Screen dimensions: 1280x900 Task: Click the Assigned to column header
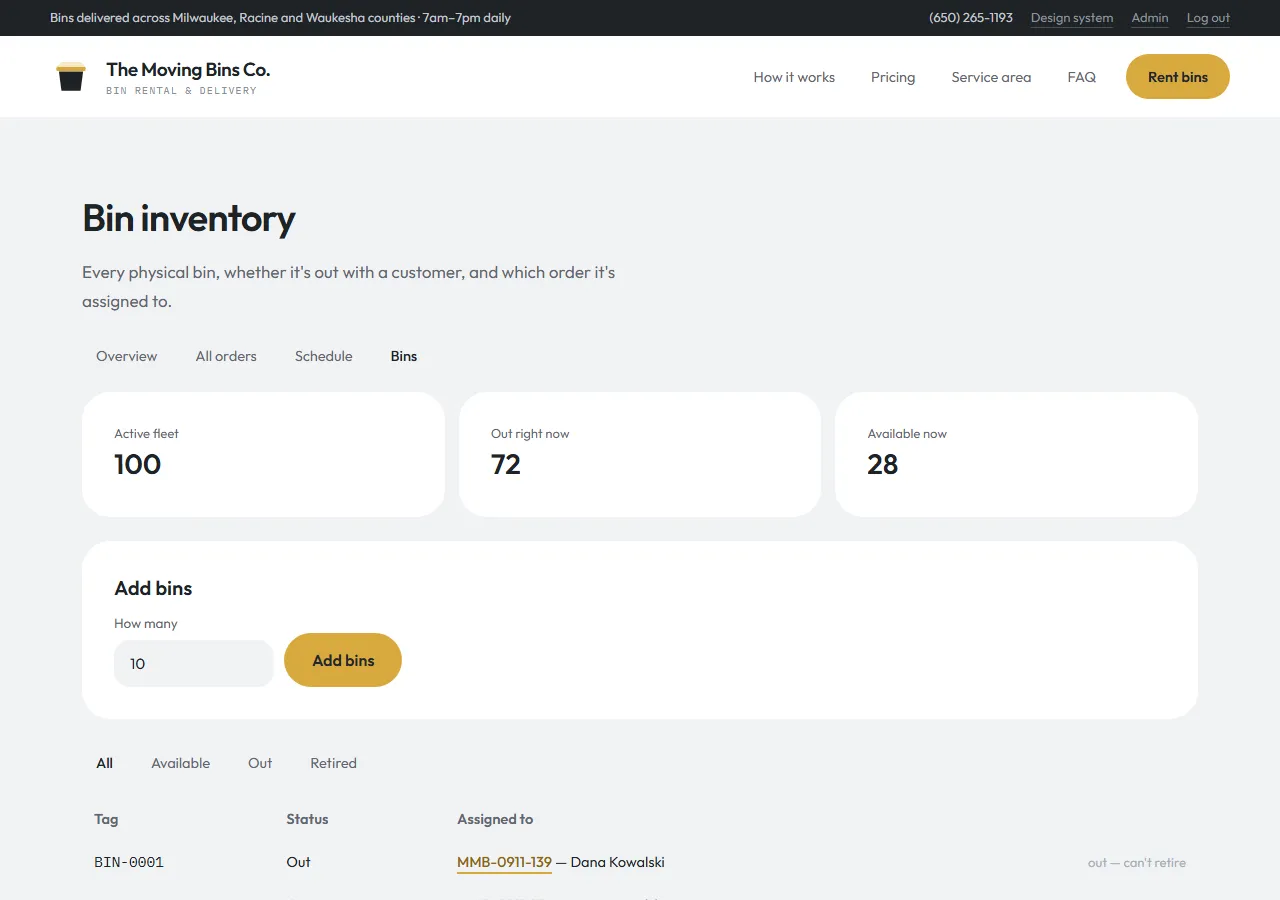point(495,819)
